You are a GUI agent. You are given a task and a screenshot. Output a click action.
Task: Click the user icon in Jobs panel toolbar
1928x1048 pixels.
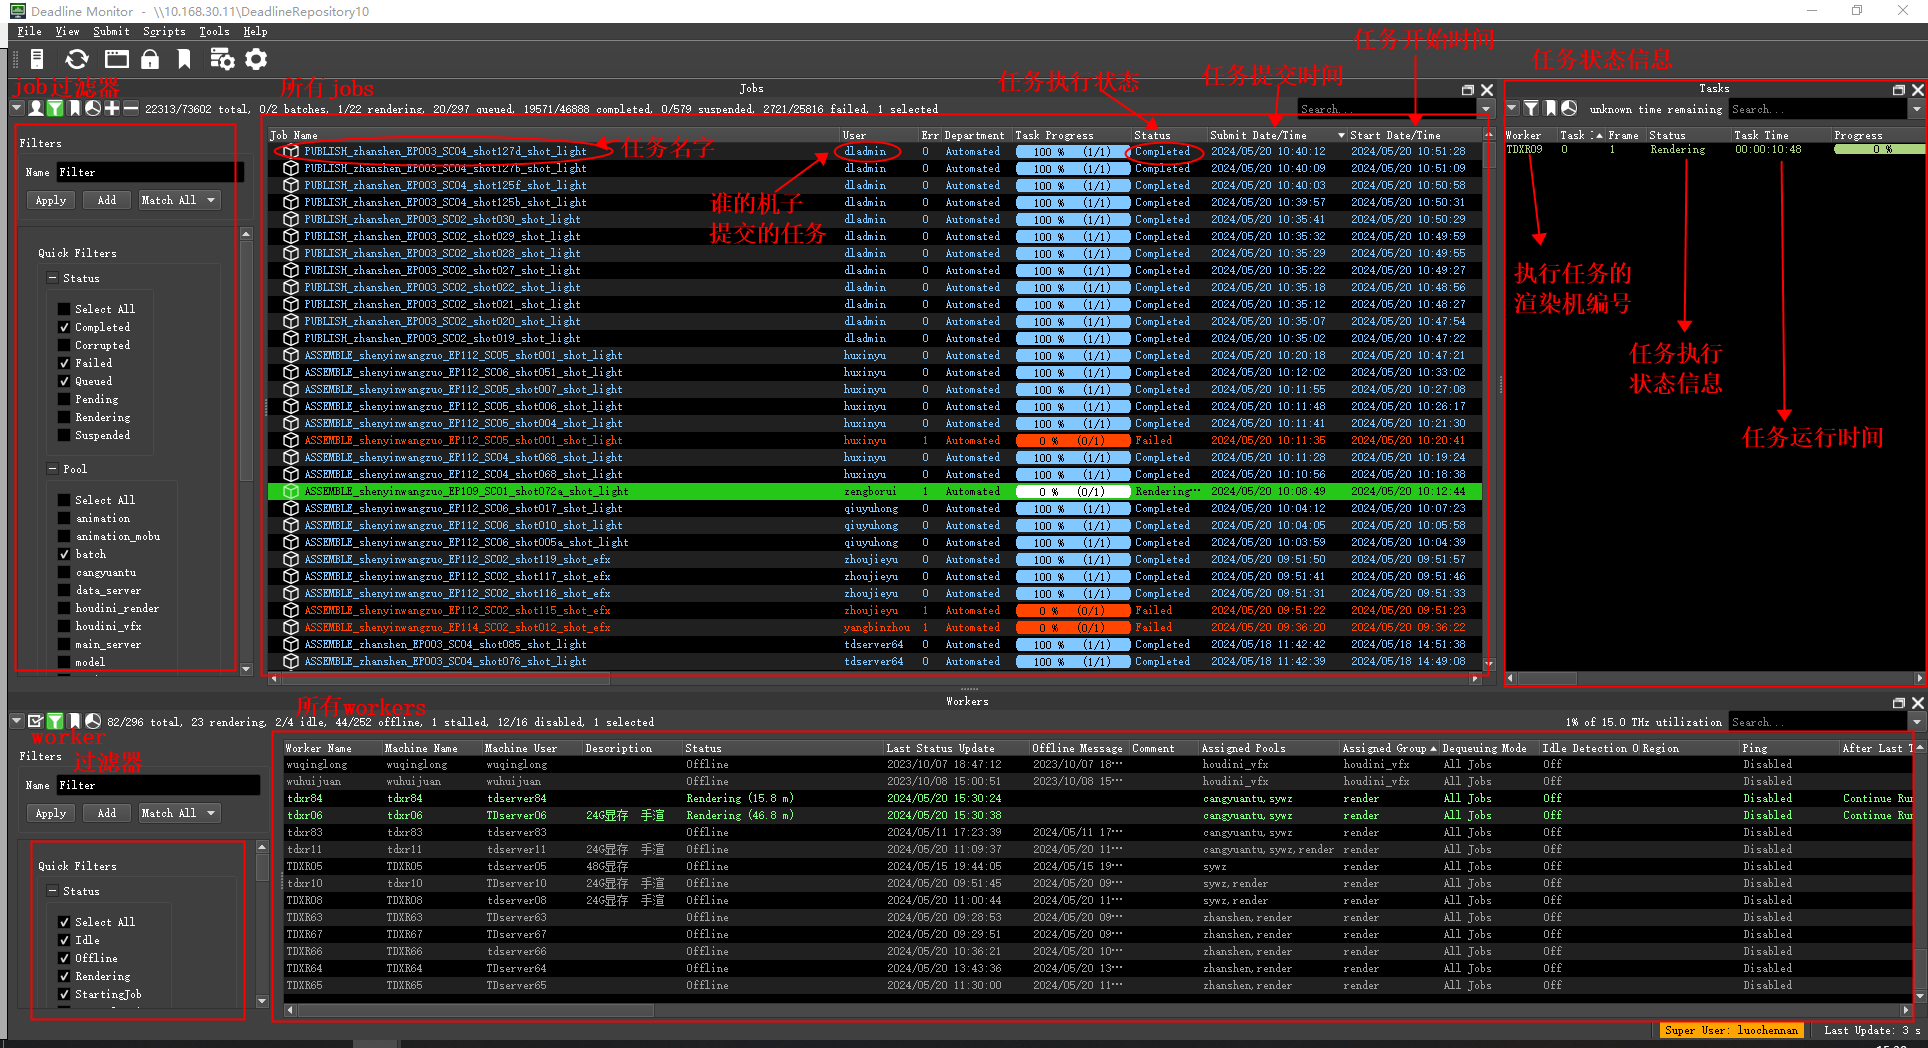[x=36, y=108]
